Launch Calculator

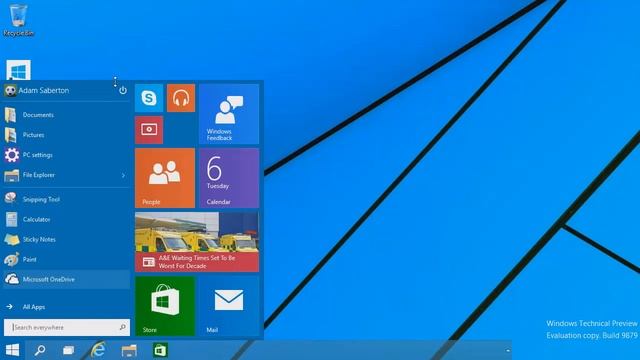coord(67,219)
